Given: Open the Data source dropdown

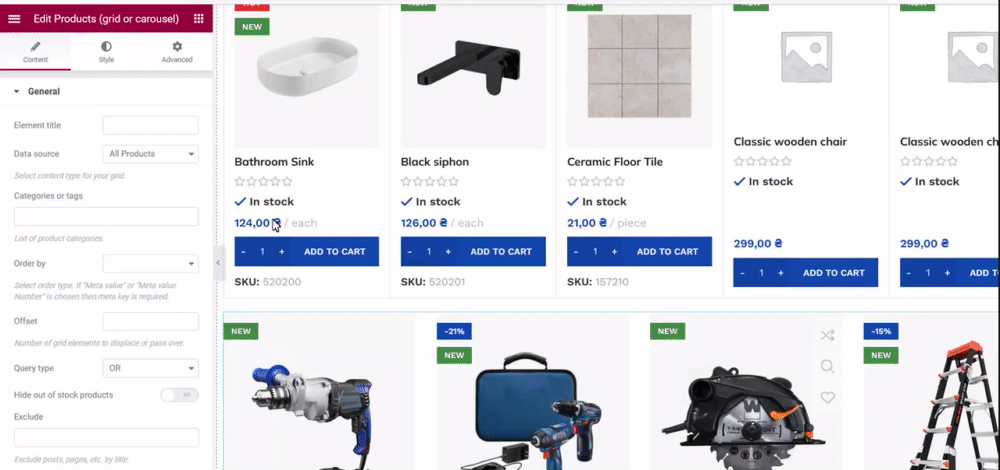Looking at the screenshot, I should (151, 154).
